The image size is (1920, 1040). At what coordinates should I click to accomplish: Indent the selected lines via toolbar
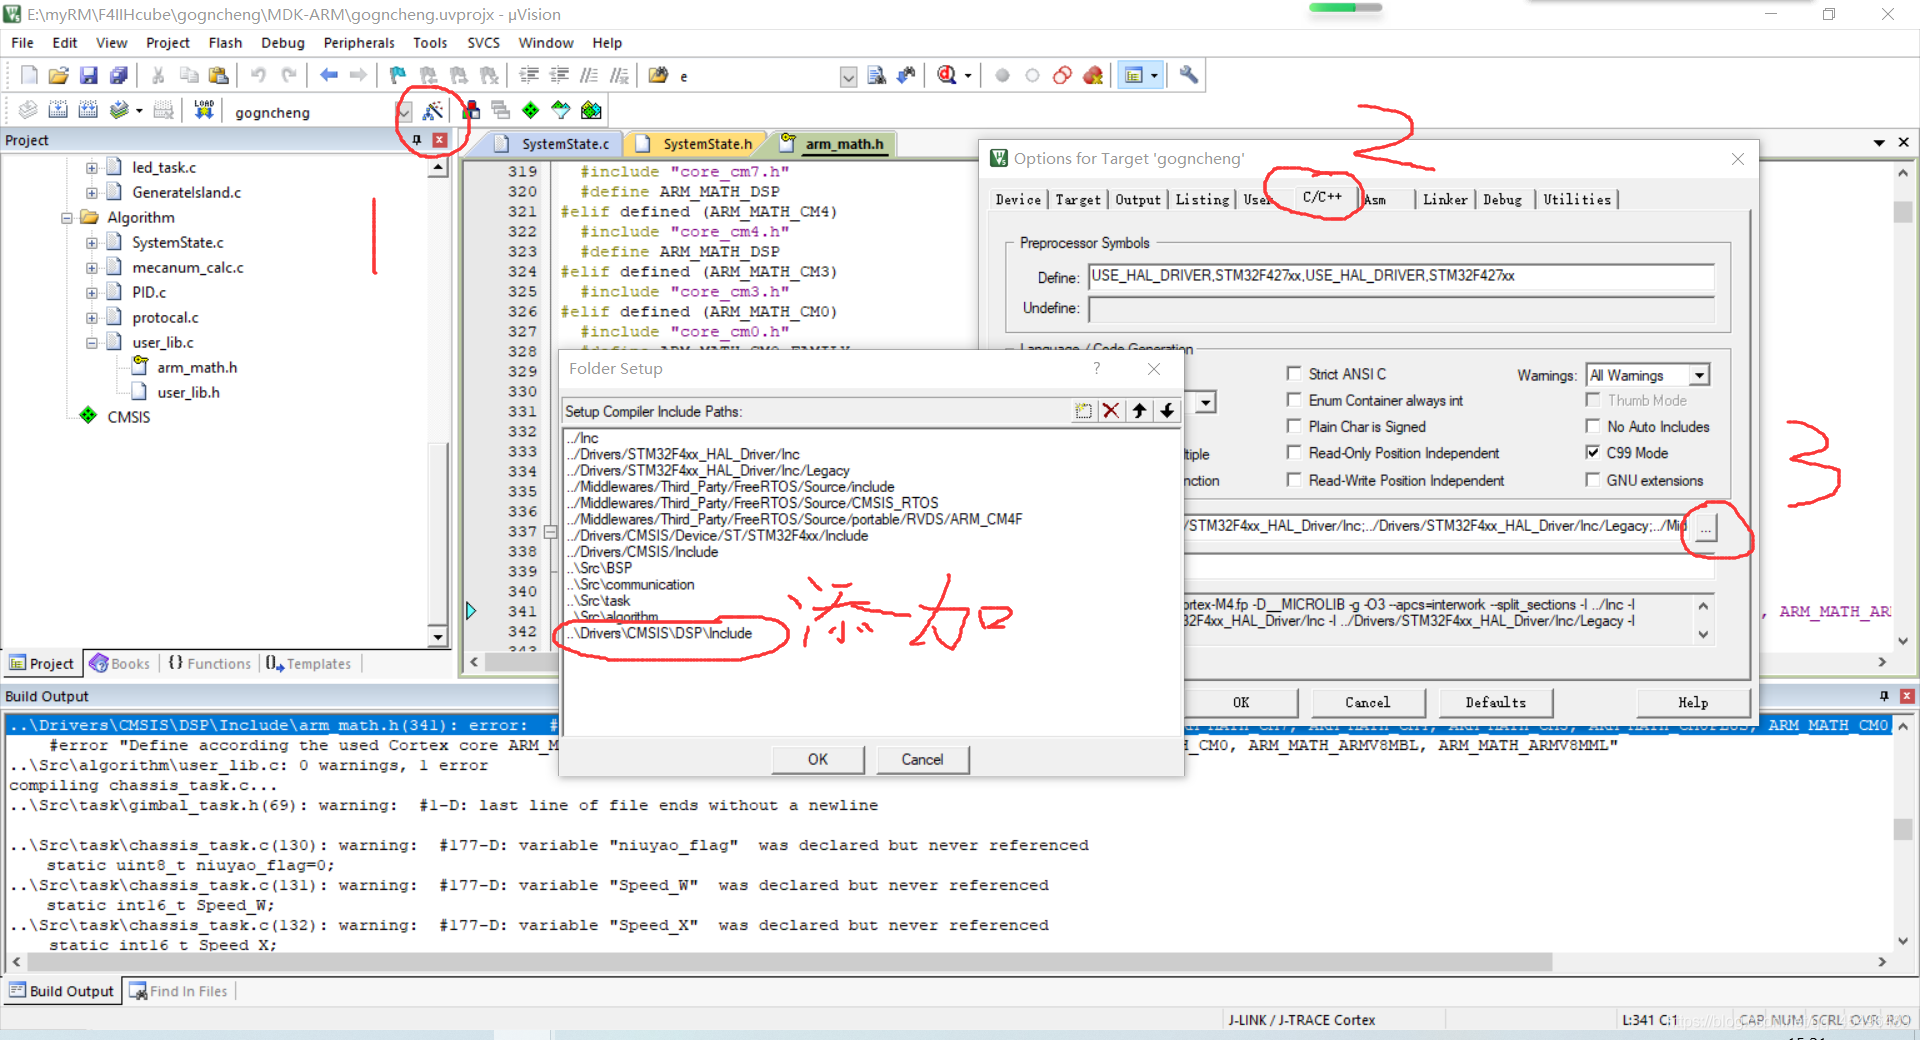click(x=529, y=75)
